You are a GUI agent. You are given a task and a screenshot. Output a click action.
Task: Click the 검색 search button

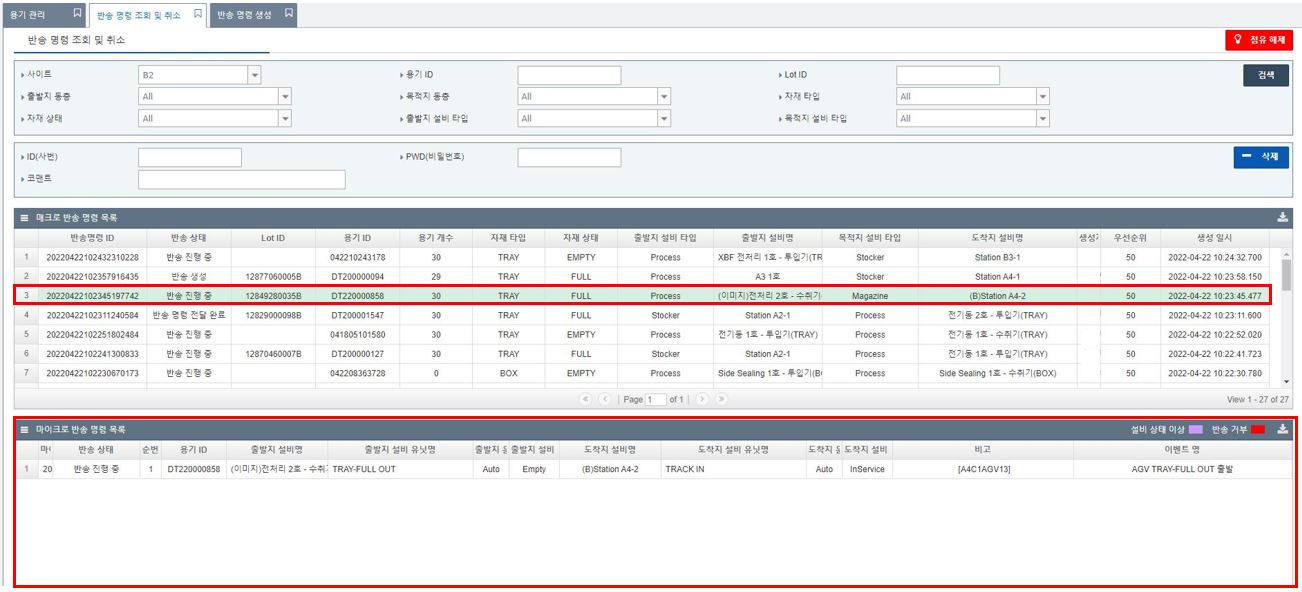(x=1265, y=75)
